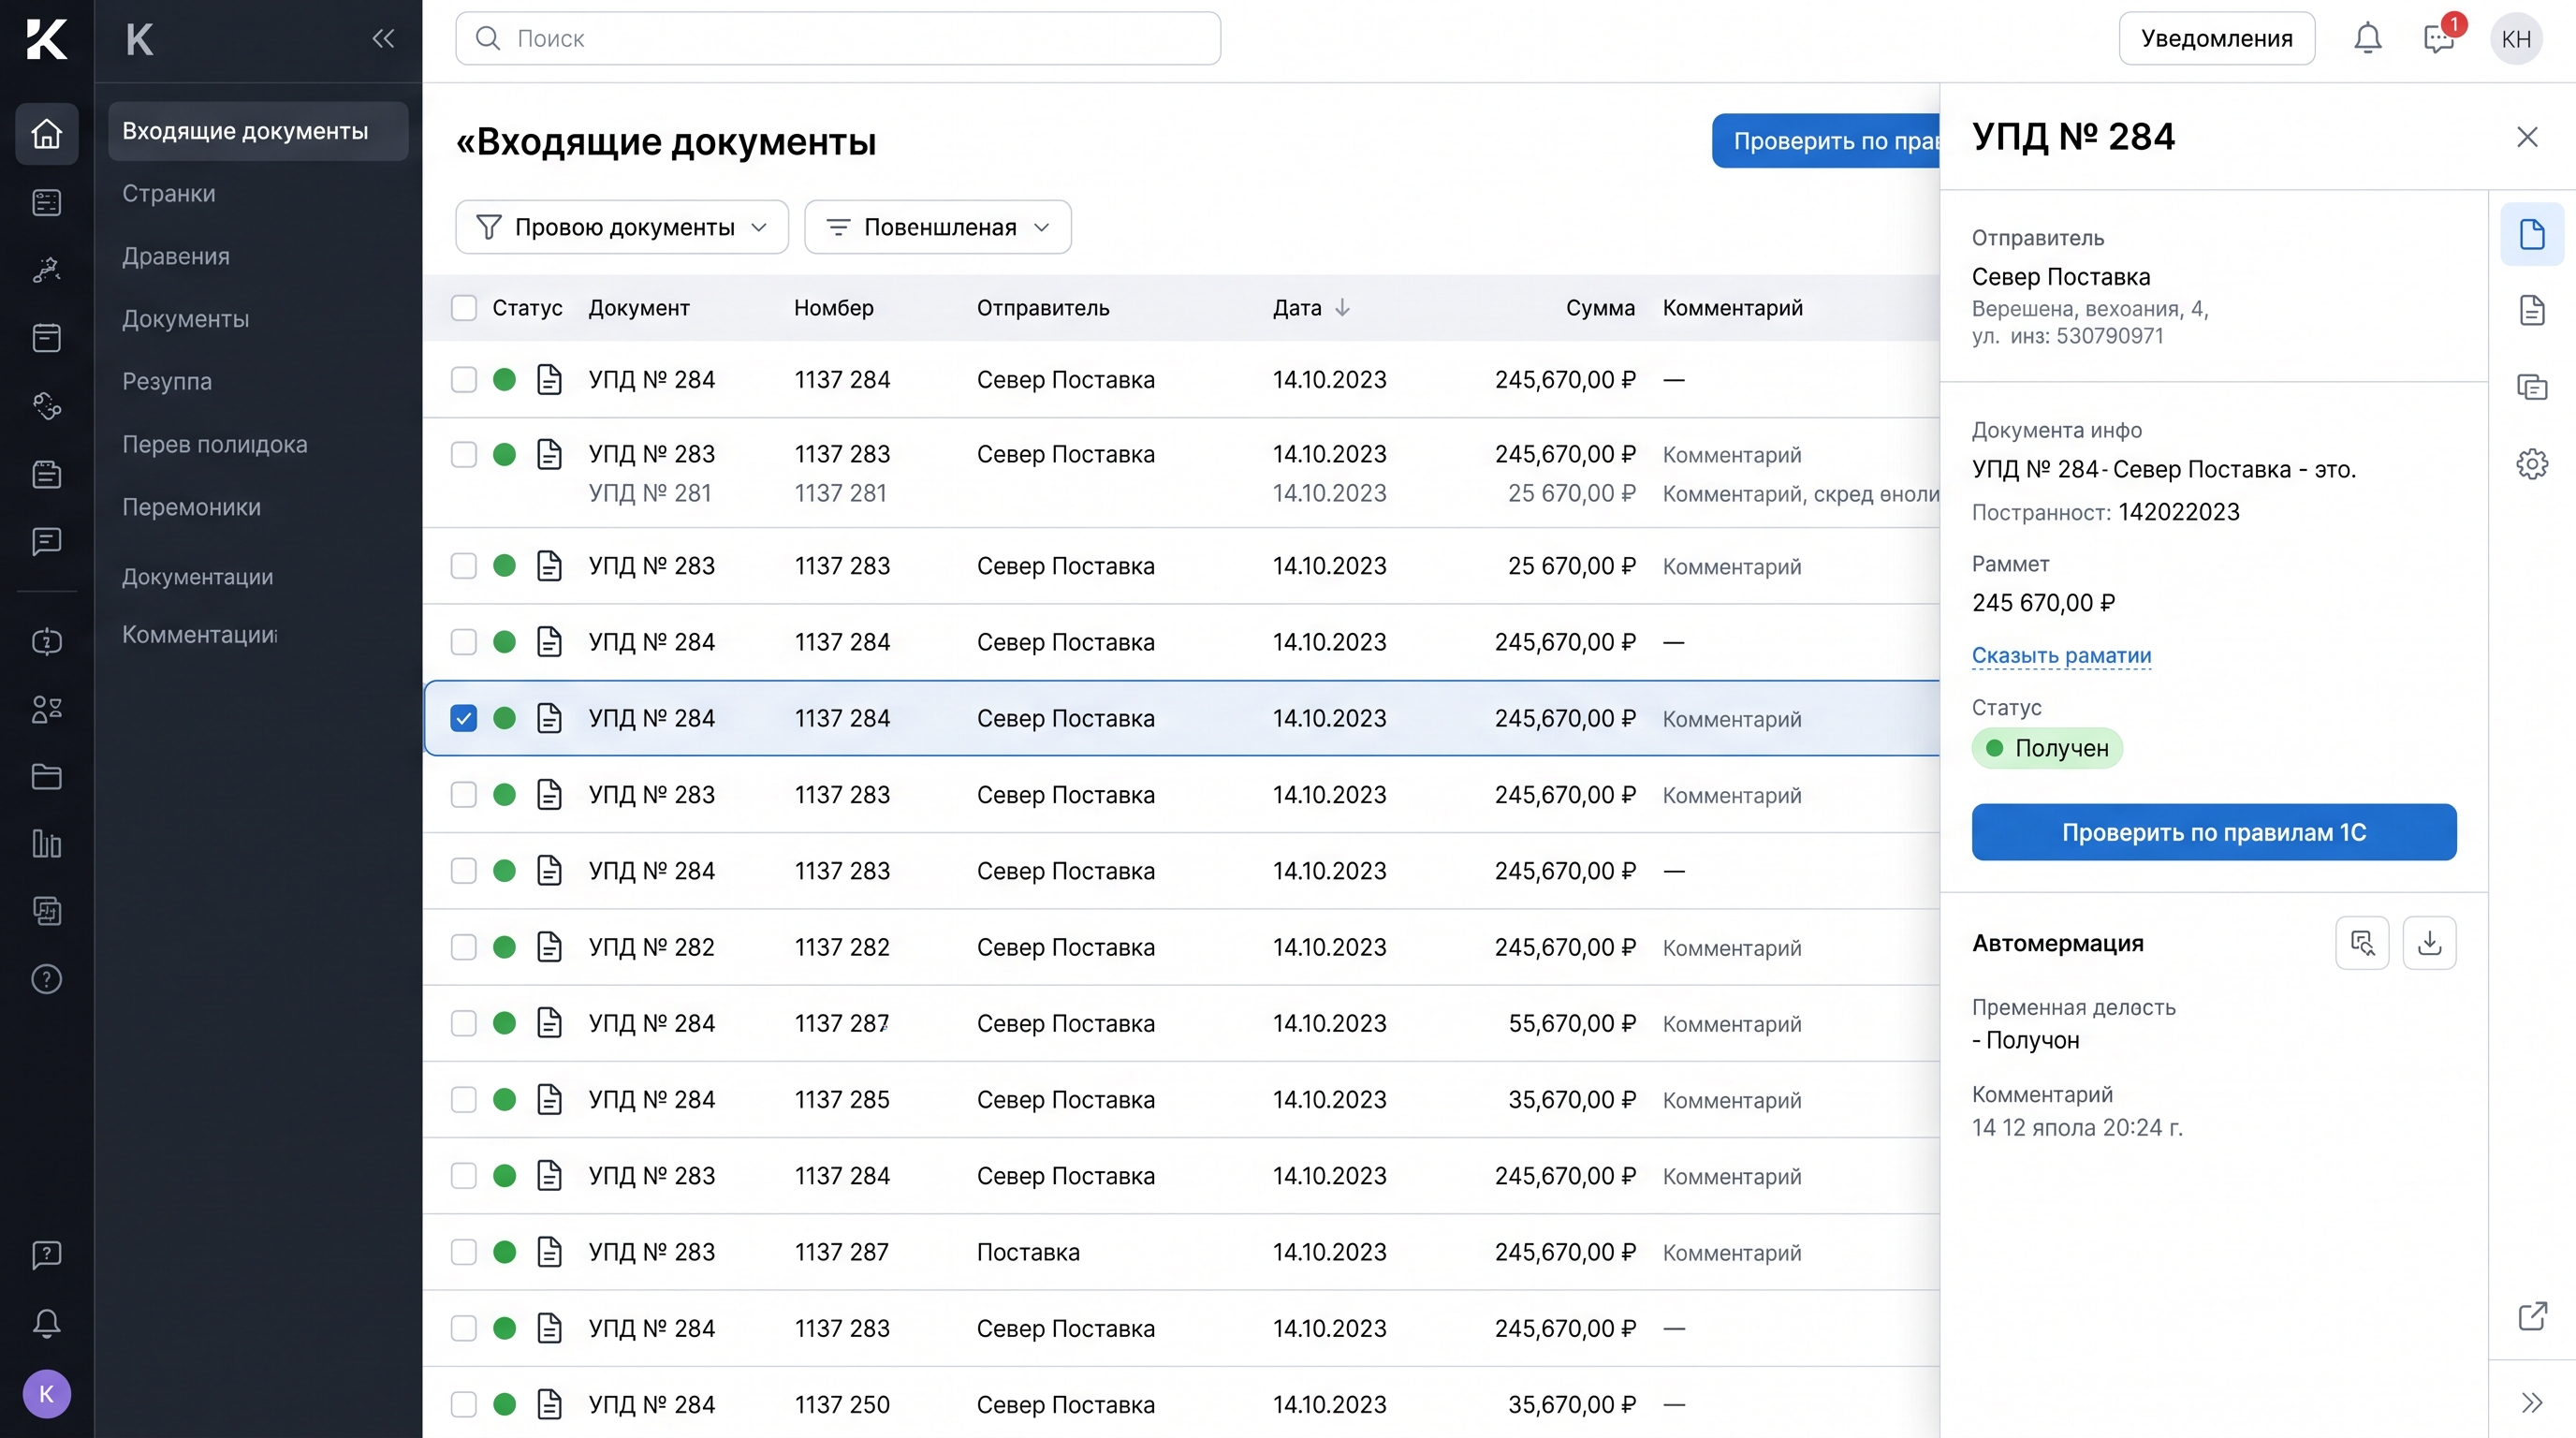Toggle select-all checkbox in table header
Image resolution: width=2576 pixels, height=1438 pixels.
[464, 308]
